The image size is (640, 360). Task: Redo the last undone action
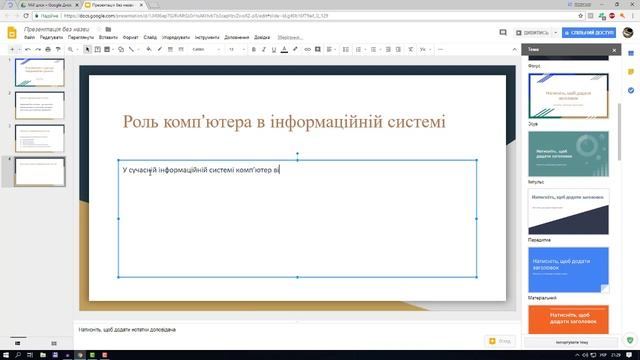[x=38, y=49]
